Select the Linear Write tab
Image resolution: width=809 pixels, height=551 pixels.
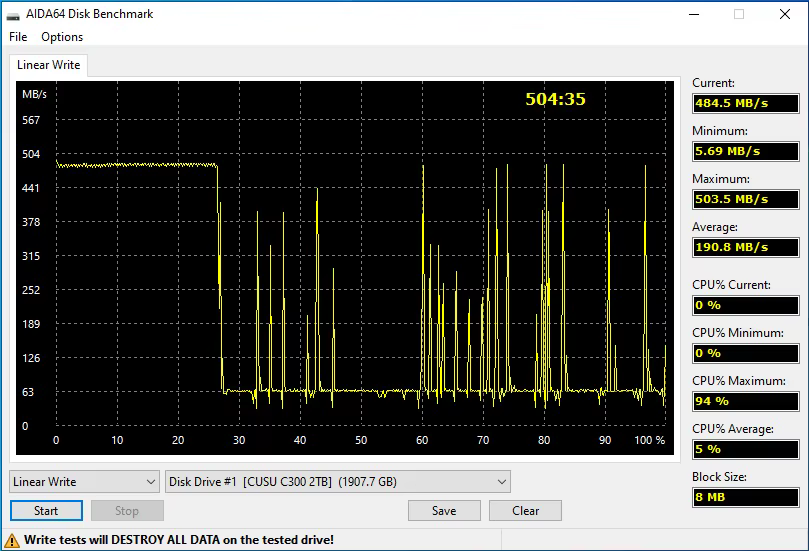coord(48,65)
